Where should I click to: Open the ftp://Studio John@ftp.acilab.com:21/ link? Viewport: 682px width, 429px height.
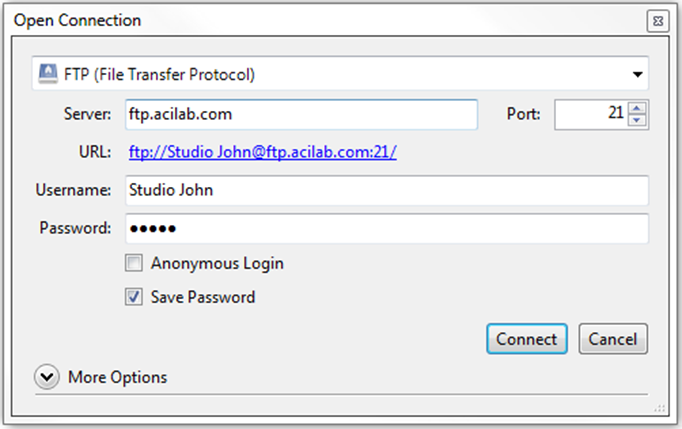(x=262, y=152)
